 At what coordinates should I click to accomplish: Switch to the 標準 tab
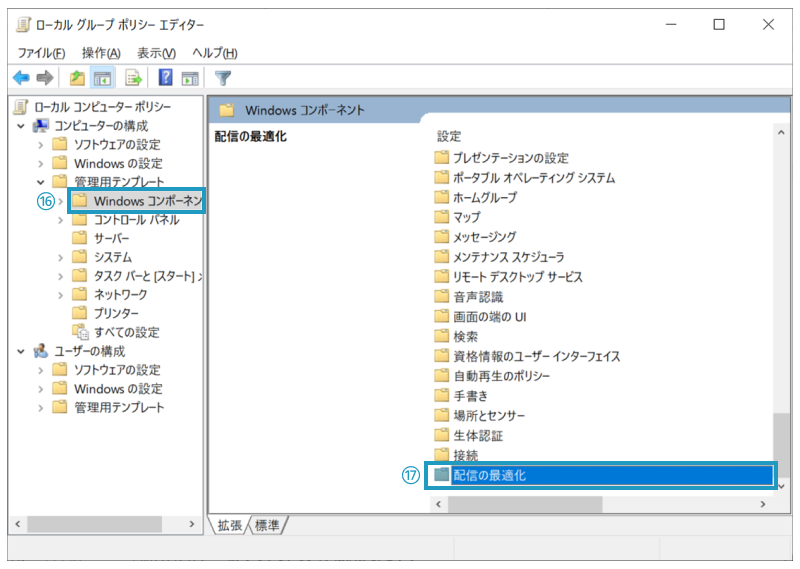tap(267, 525)
